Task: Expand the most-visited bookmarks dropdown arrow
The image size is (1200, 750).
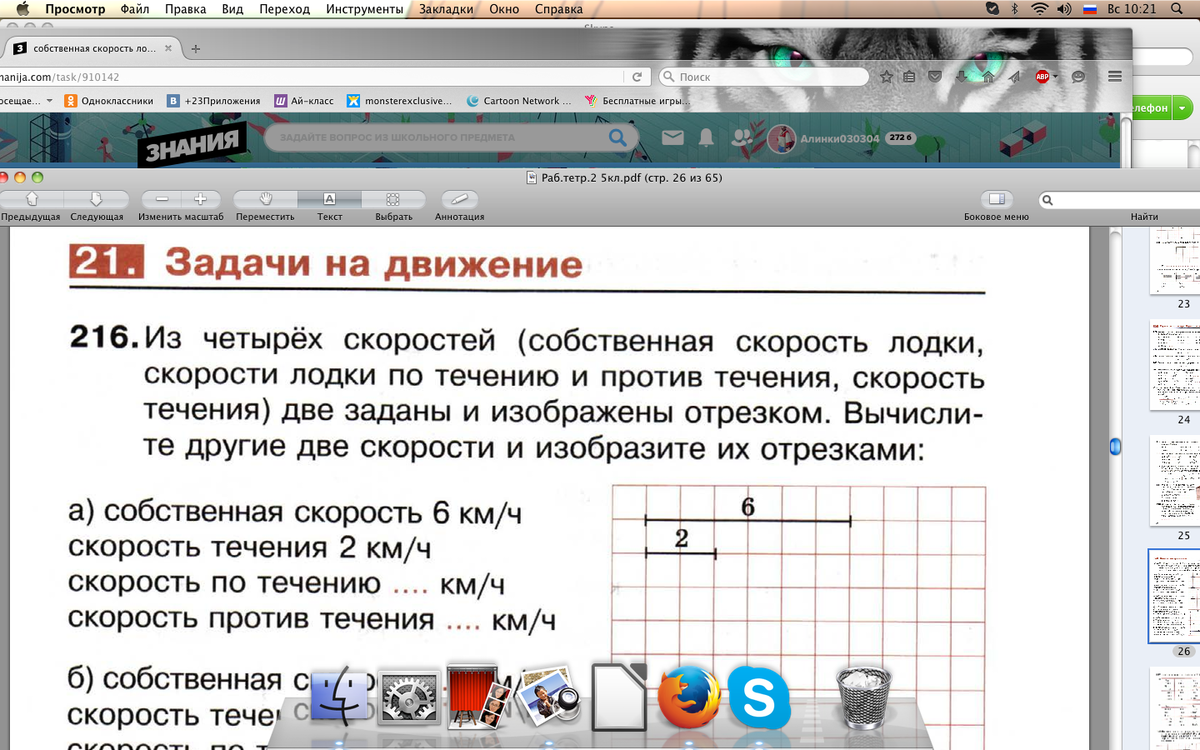Action: [50, 101]
